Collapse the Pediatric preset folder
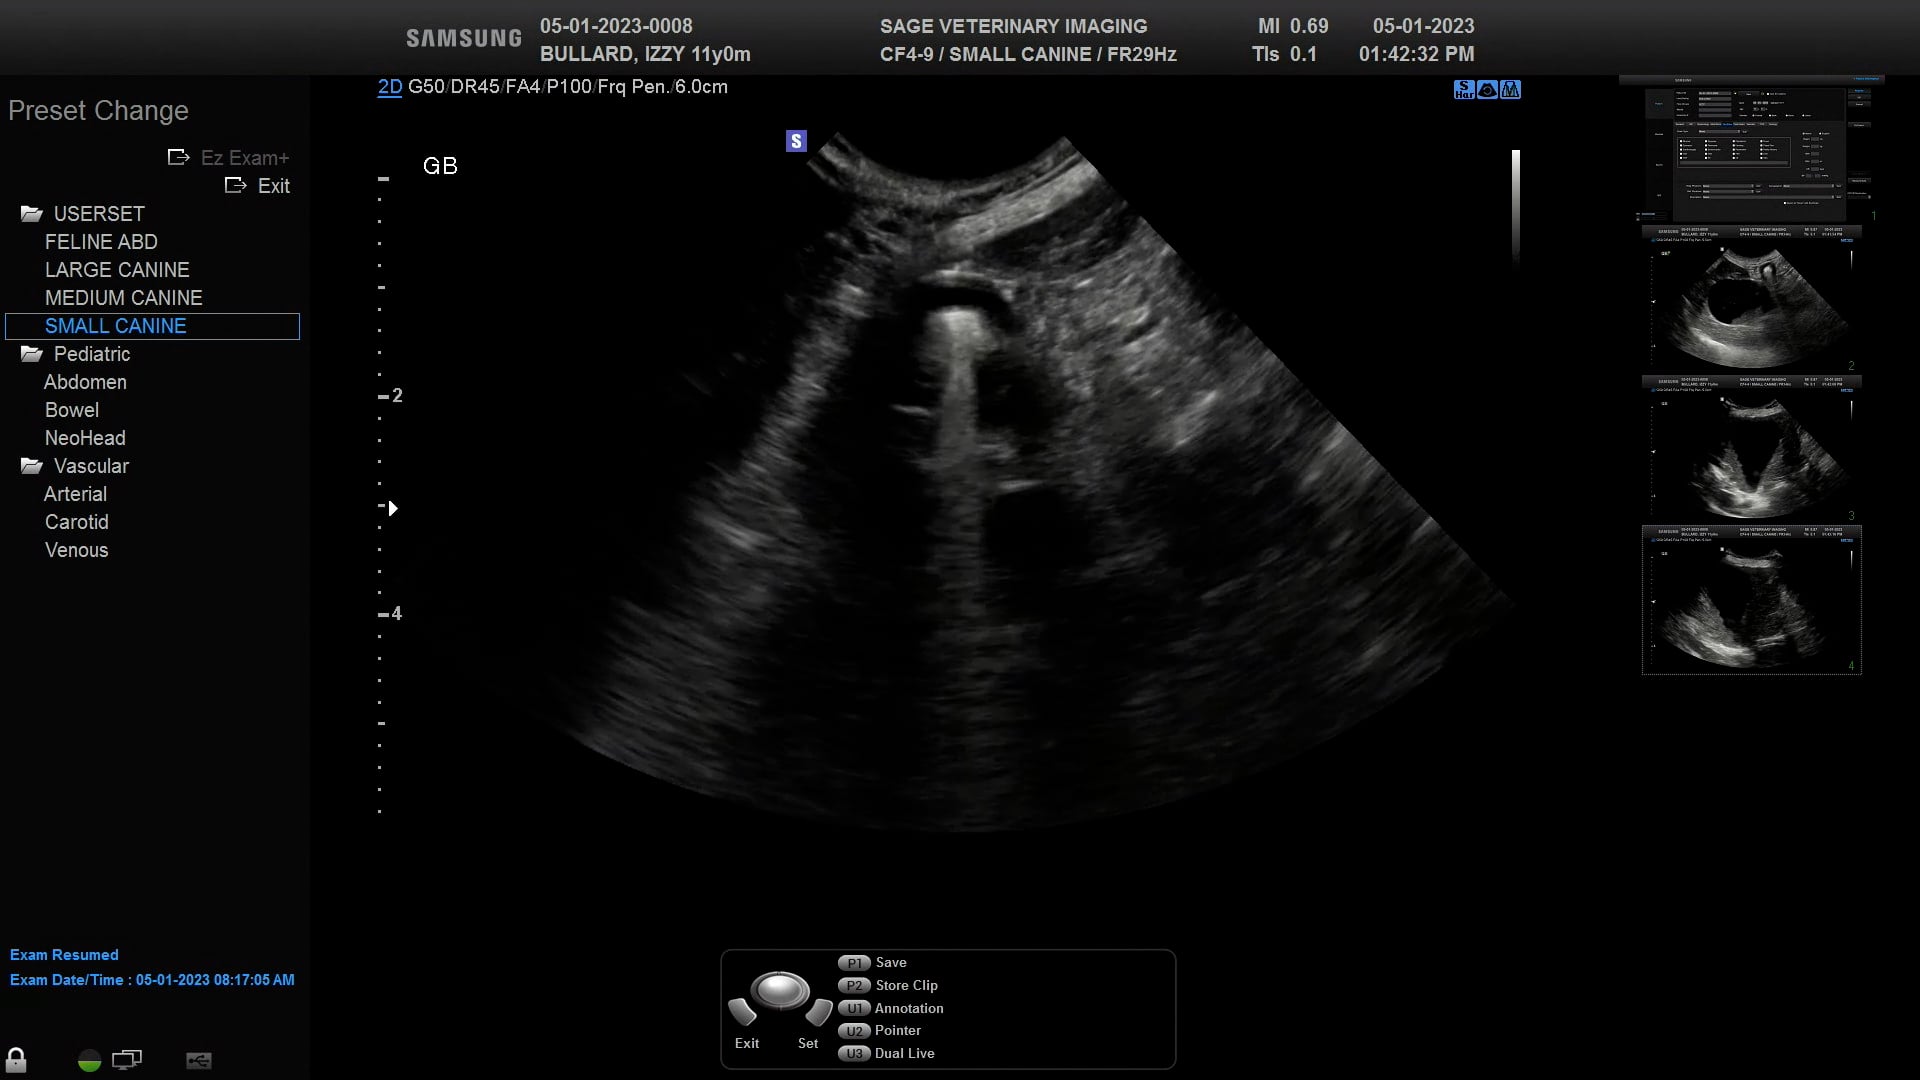The width and height of the screenshot is (1920, 1080). point(31,354)
